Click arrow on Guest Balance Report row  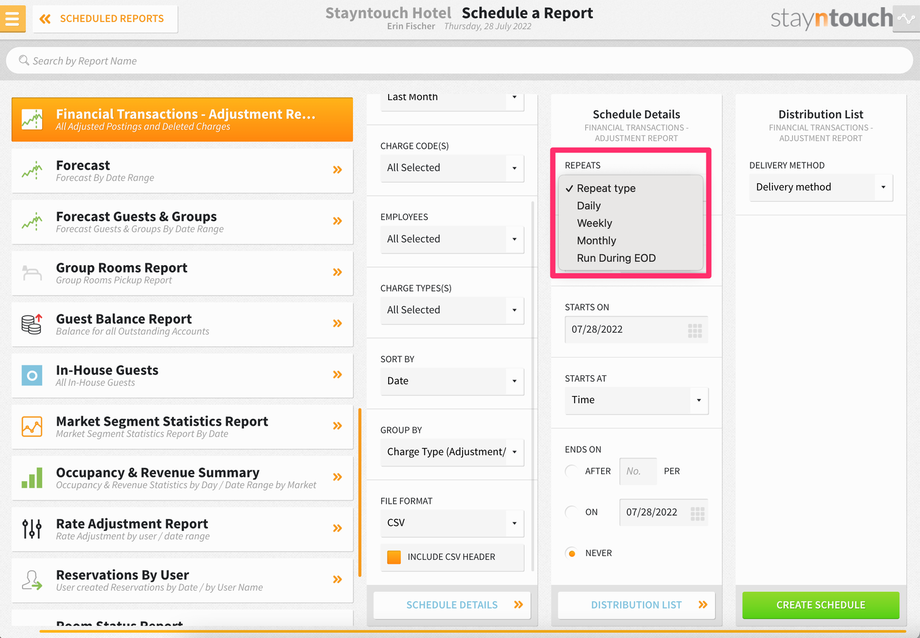point(337,323)
